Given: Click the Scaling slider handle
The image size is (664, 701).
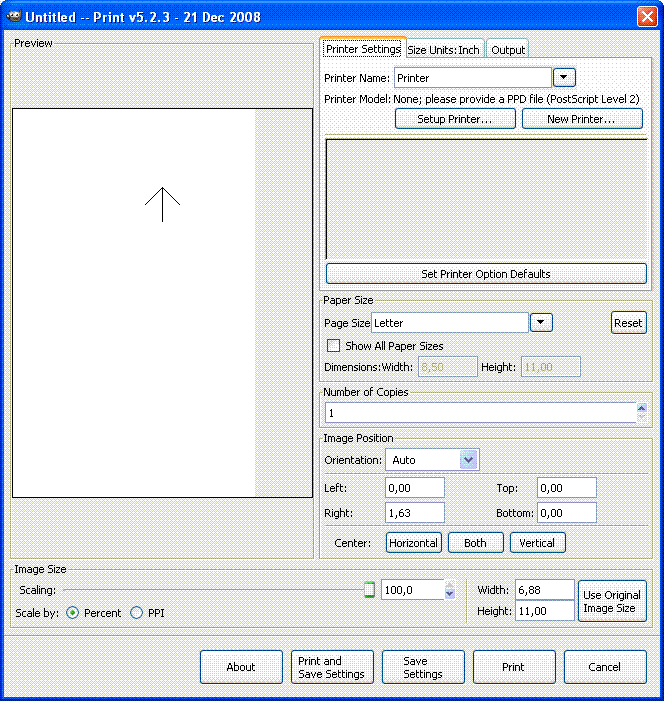Looking at the screenshot, I should [369, 590].
